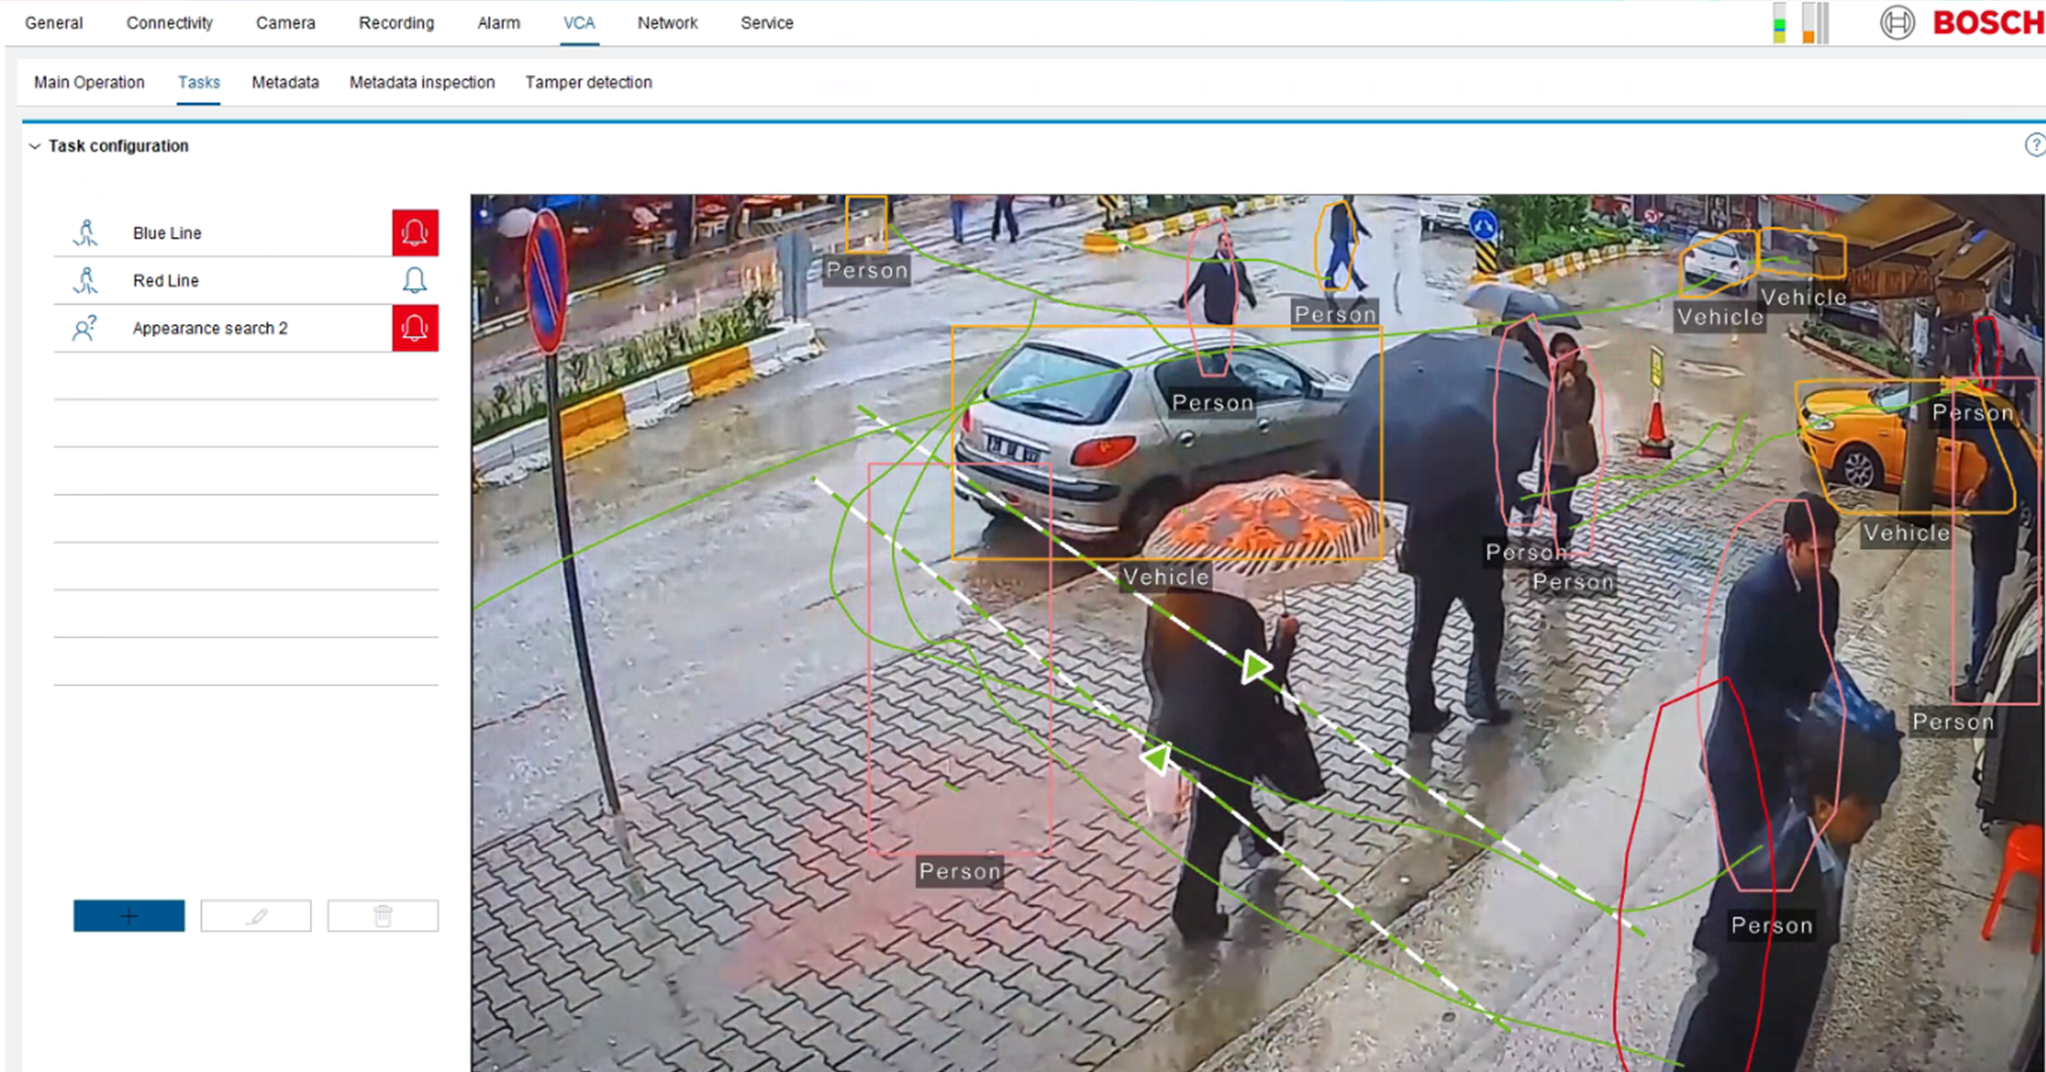Click the green direction arrow on the line

(1254, 667)
